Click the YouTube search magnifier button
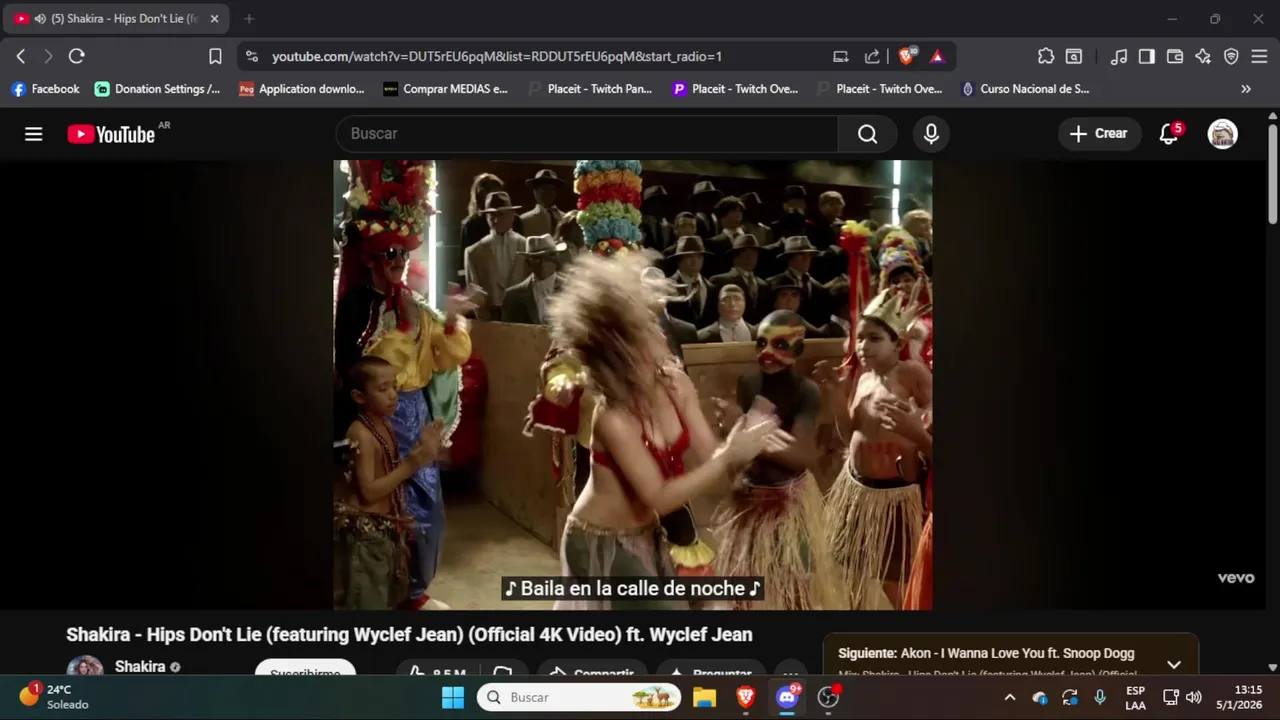 (867, 134)
